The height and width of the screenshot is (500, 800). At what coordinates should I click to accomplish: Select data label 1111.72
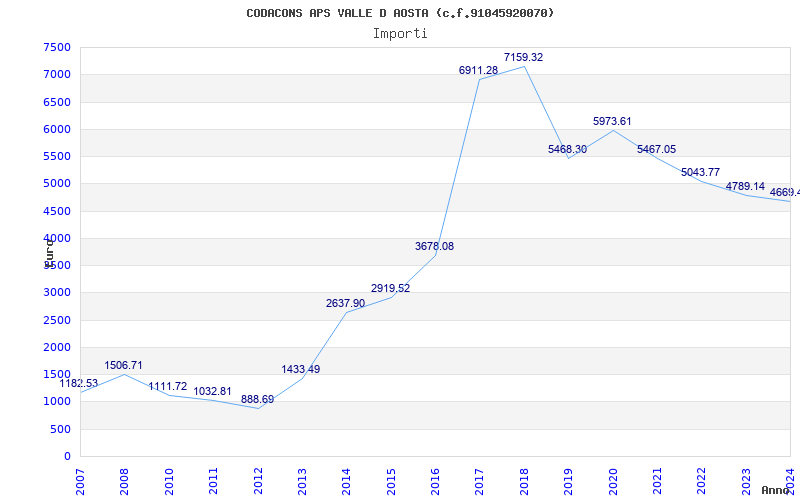pos(168,386)
